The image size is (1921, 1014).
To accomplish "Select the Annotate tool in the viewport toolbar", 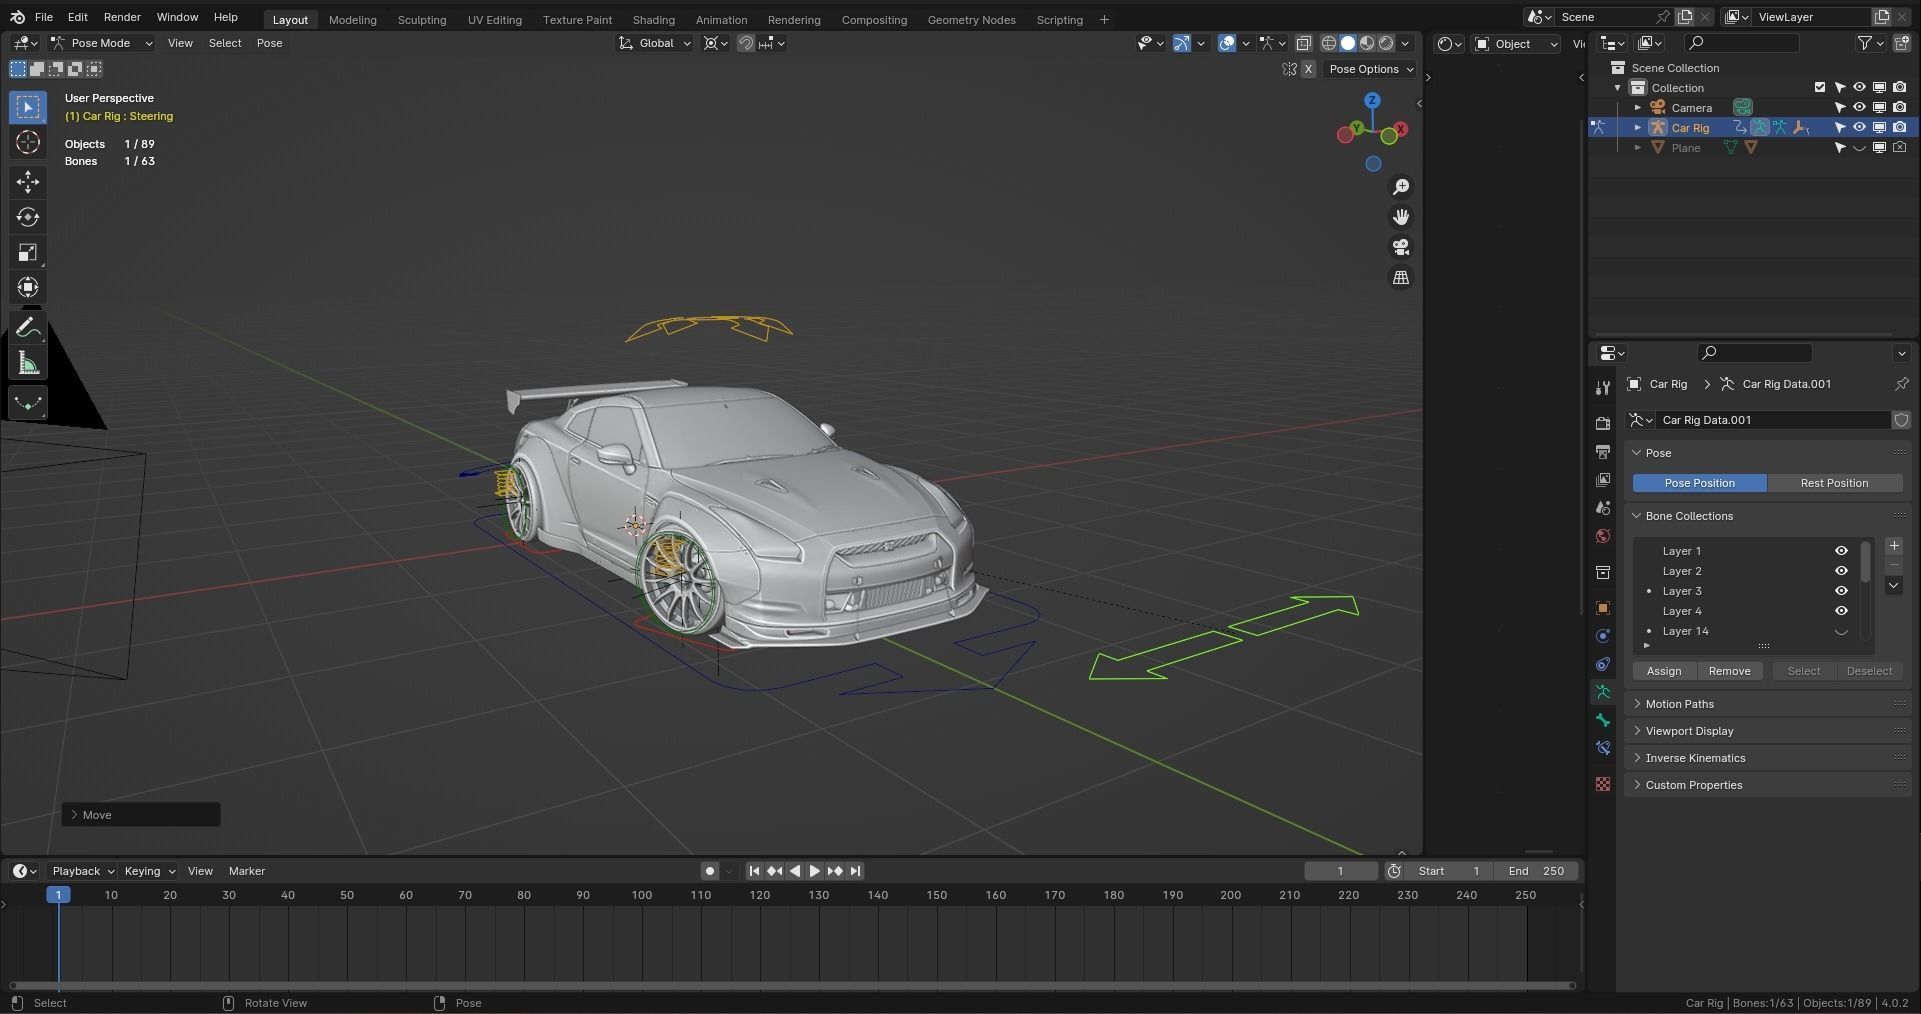I will [x=28, y=328].
